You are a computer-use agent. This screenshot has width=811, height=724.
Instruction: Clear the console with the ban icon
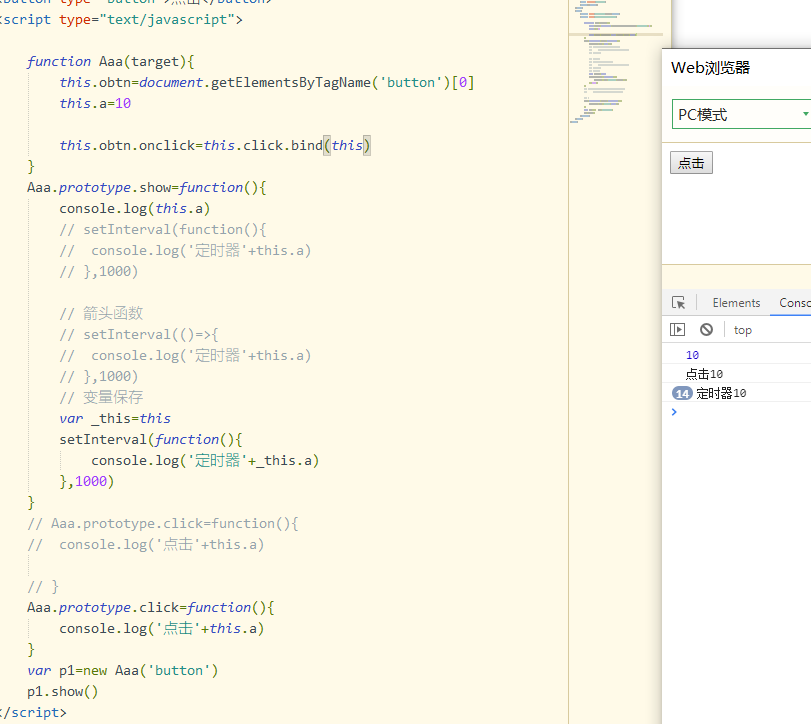706,329
